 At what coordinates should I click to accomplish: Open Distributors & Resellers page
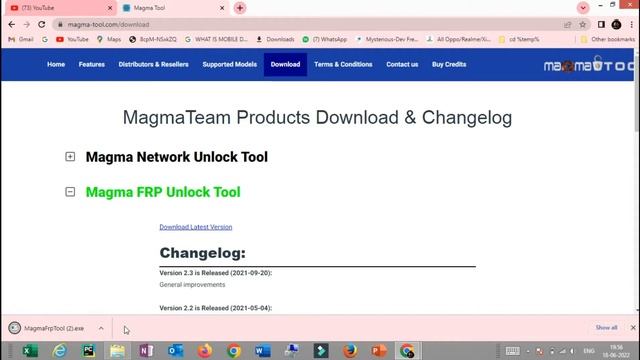pyautogui.click(x=153, y=64)
